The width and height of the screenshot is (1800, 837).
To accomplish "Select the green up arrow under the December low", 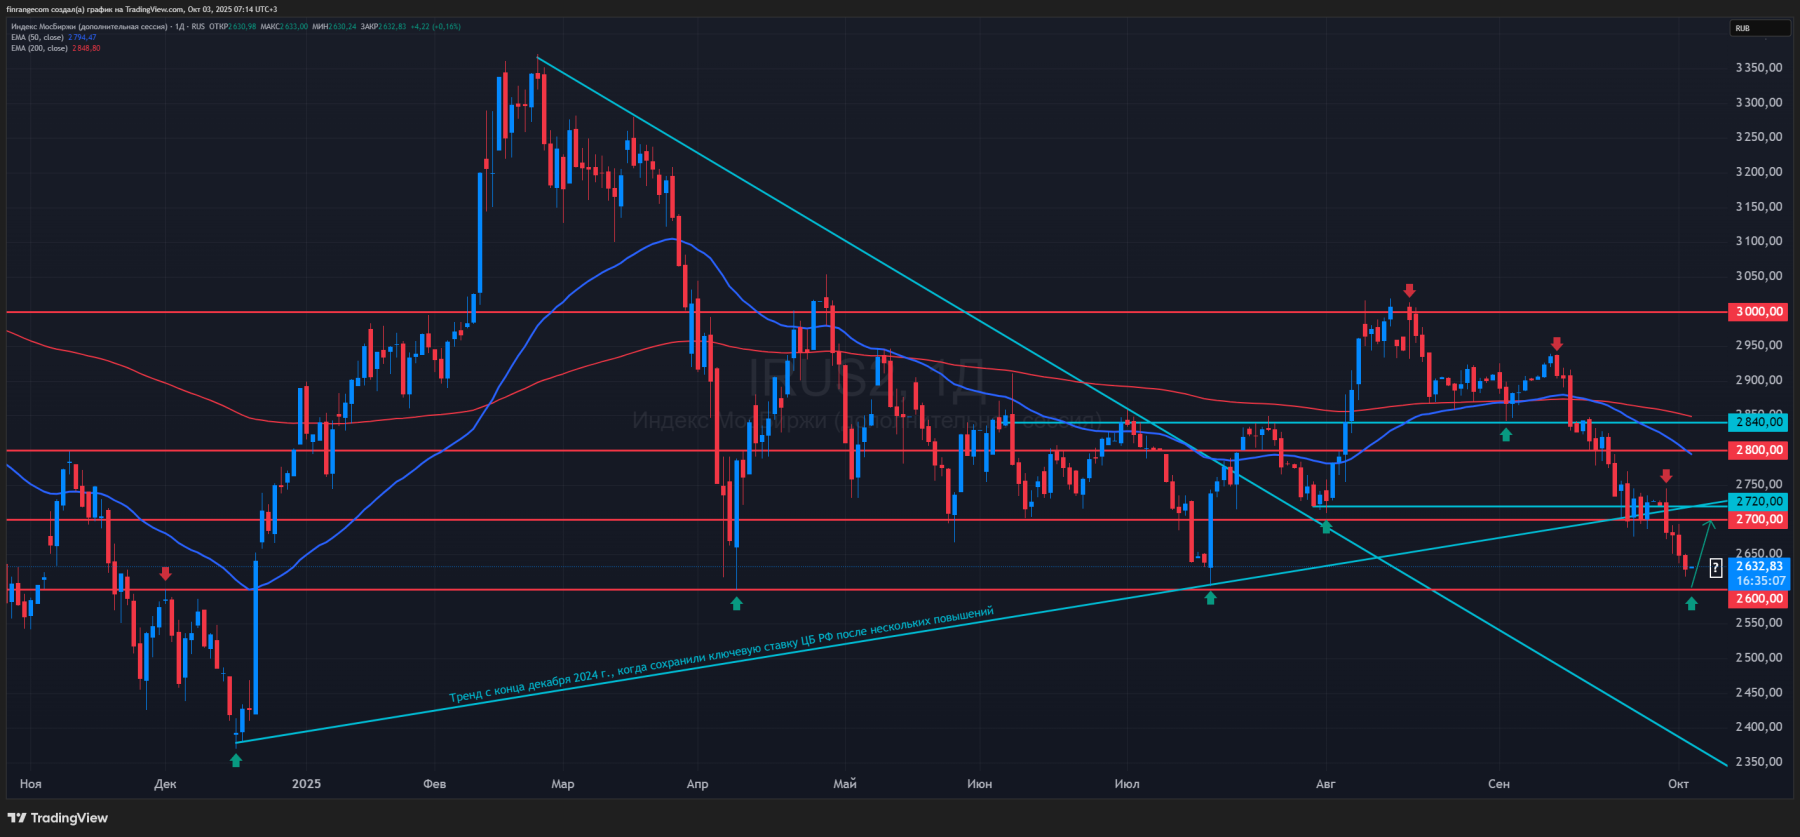I will tap(236, 760).
